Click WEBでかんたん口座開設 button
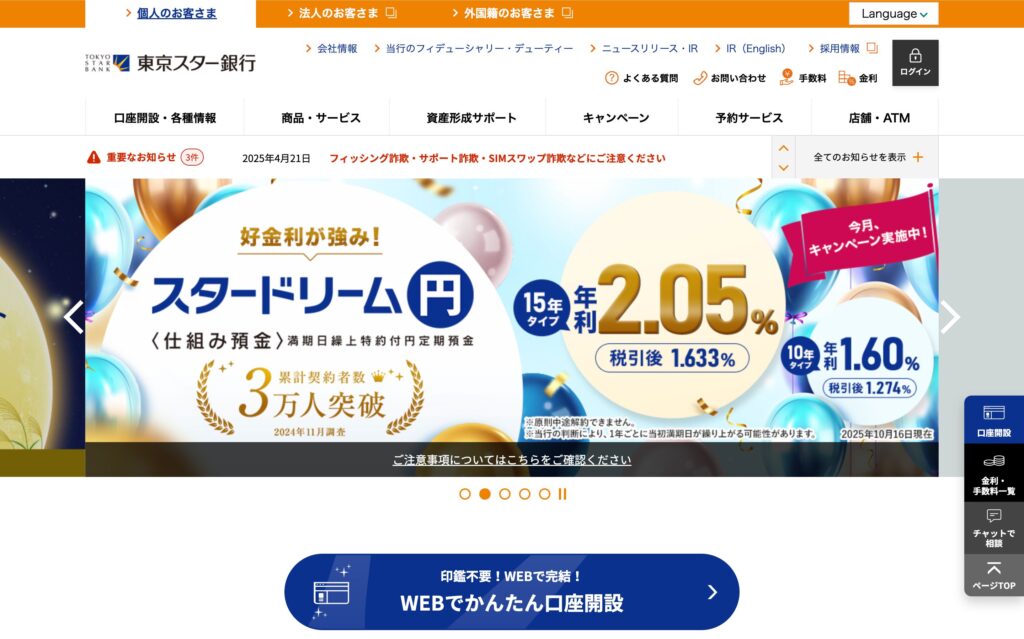Screen dimensions: 1024x639 (512, 592)
